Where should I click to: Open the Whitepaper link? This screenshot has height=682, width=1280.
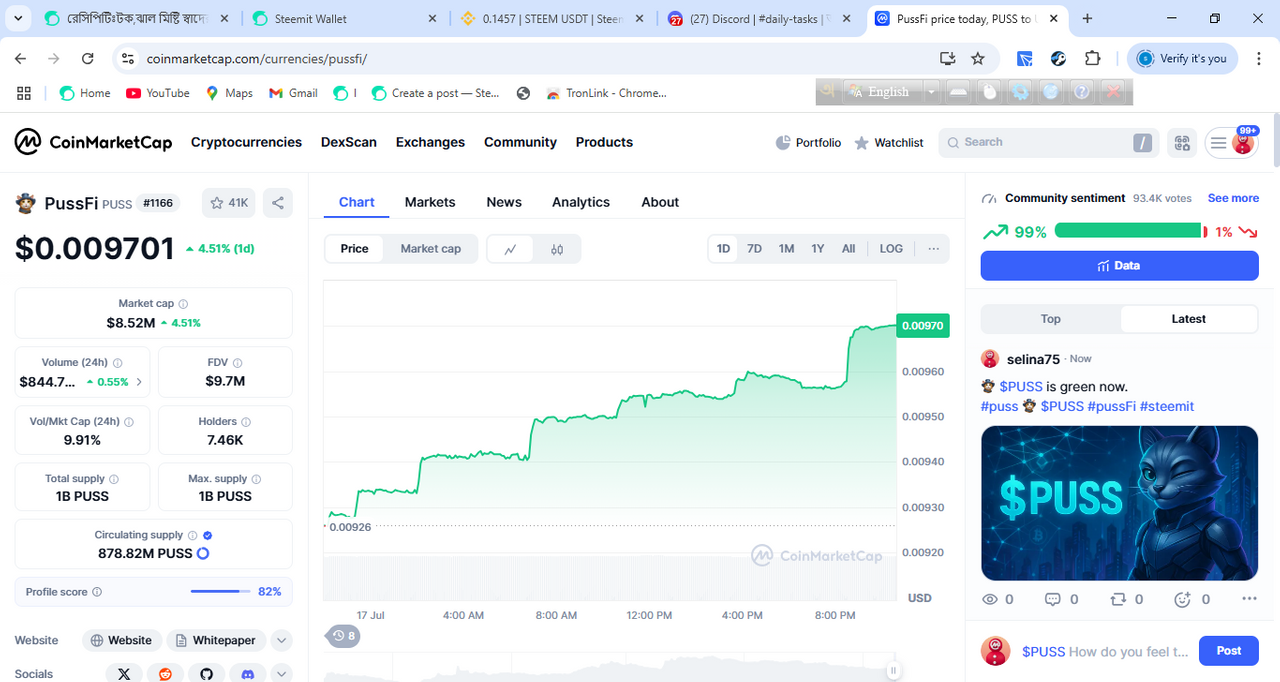click(x=216, y=641)
